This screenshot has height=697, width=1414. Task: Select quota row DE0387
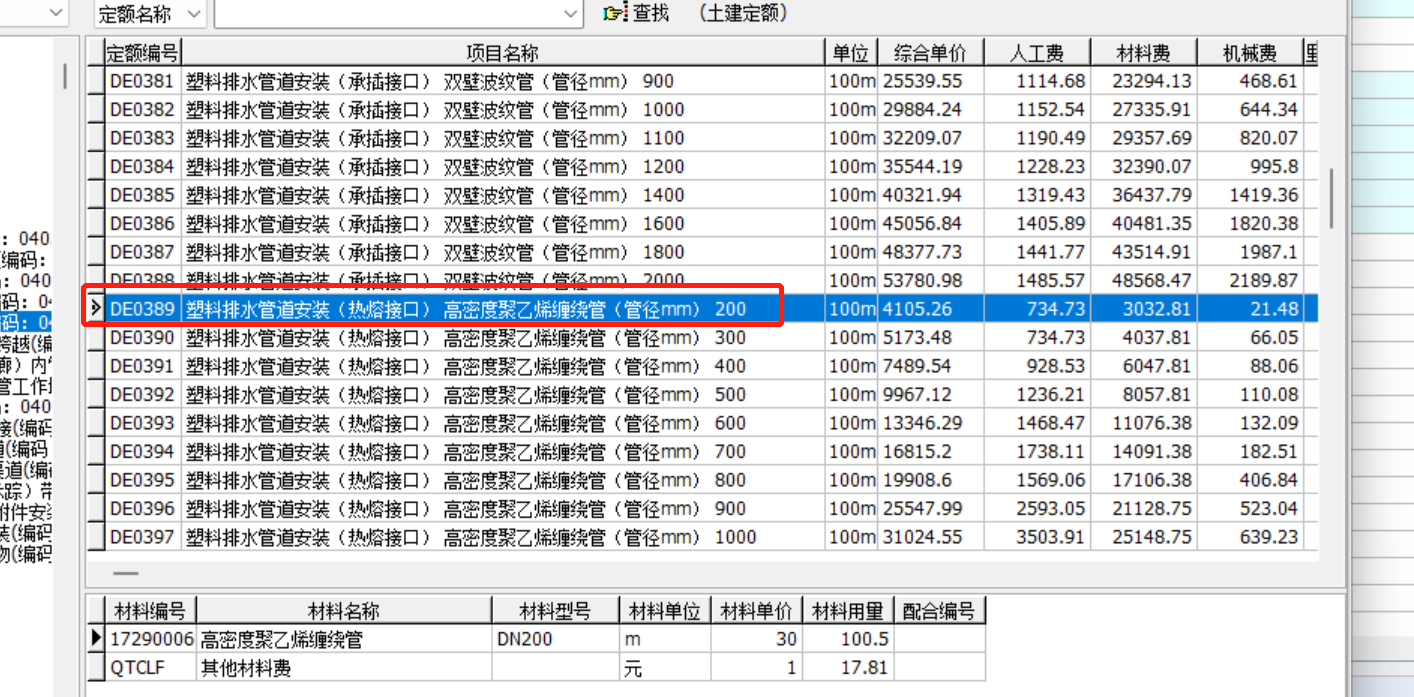pyautogui.click(x=704, y=252)
